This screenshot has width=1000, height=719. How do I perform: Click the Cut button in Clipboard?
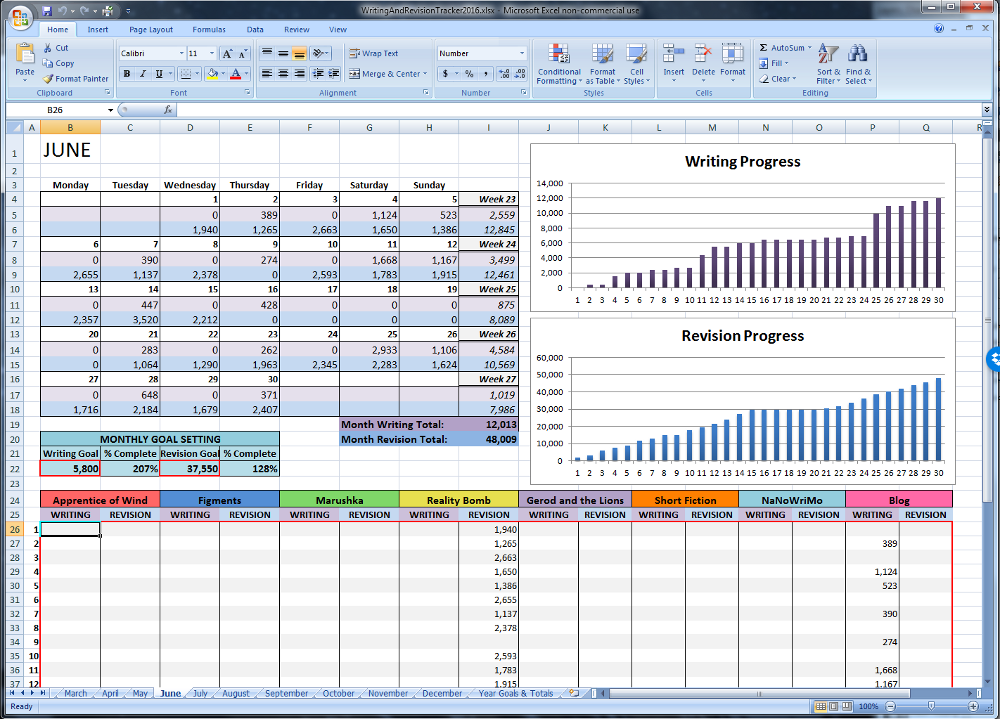pyautogui.click(x=55, y=47)
